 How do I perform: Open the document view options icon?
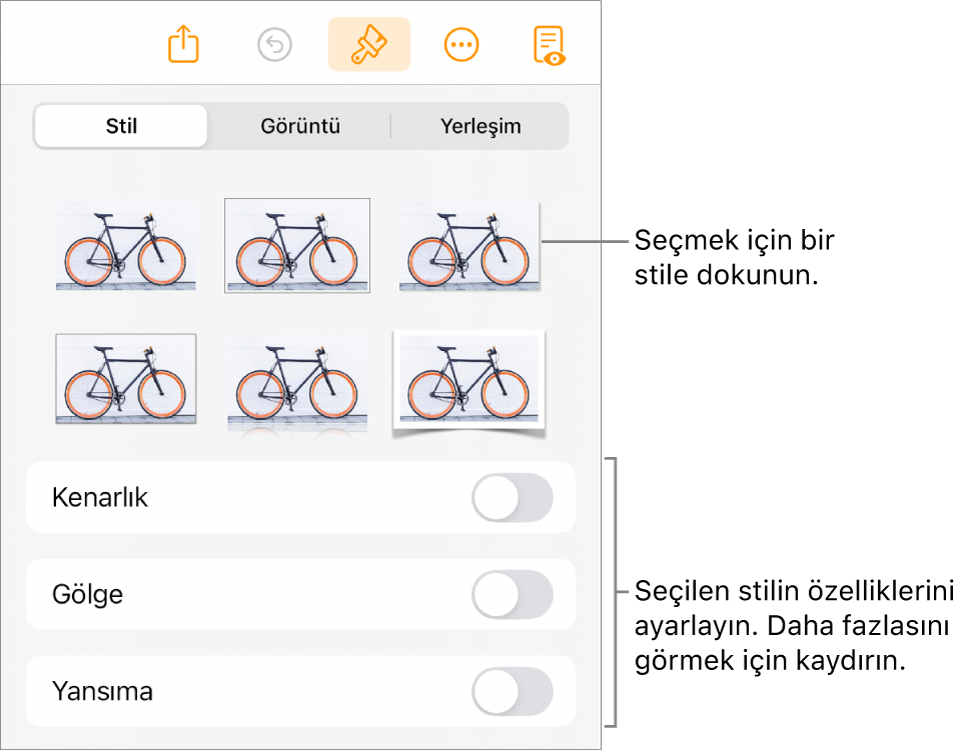[549, 45]
